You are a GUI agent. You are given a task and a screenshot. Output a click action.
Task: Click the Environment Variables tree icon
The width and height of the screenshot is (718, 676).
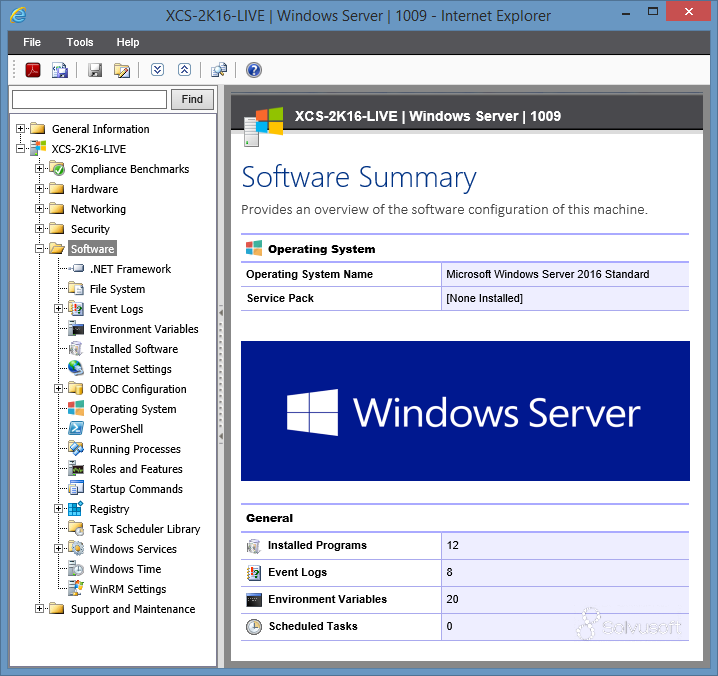pyautogui.click(x=76, y=328)
